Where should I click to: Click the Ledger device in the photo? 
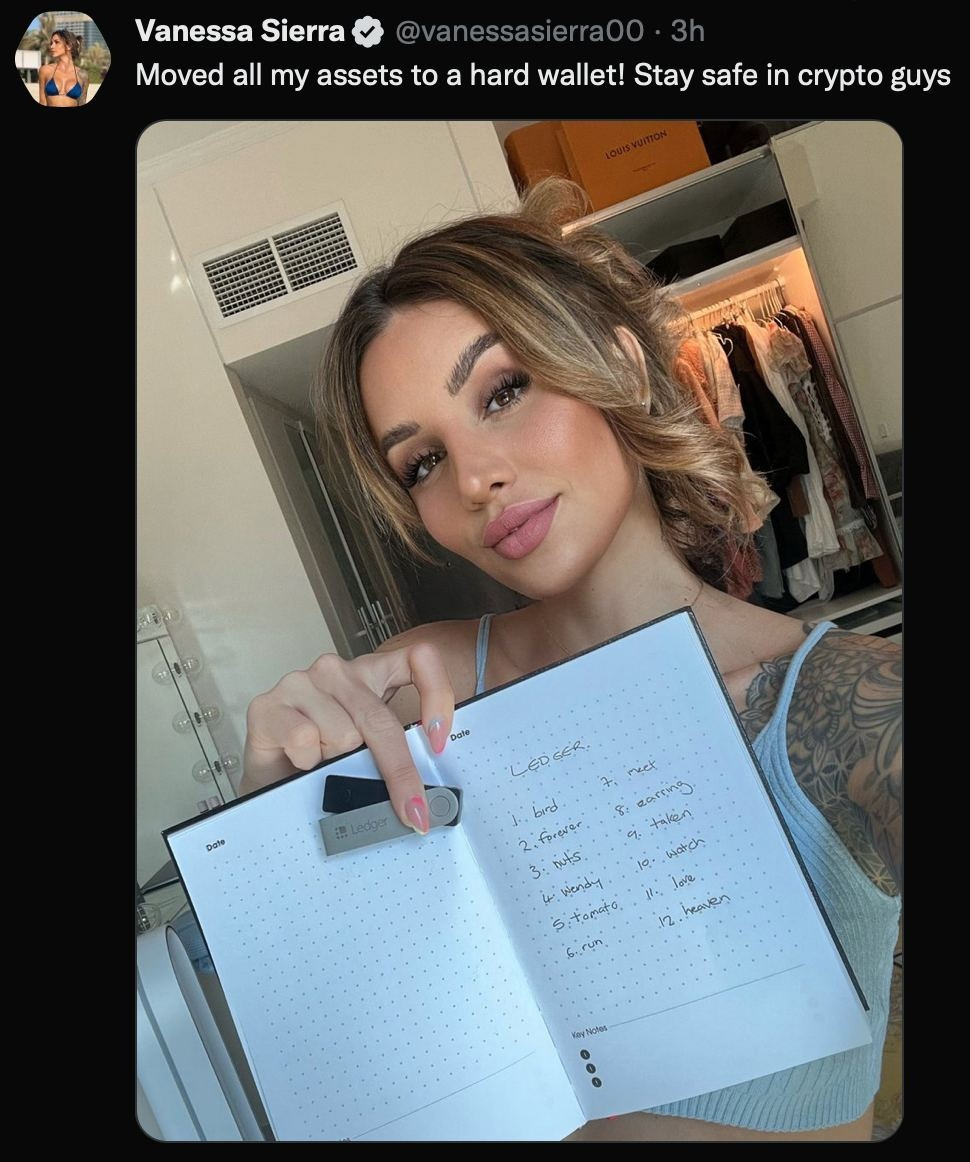point(391,814)
